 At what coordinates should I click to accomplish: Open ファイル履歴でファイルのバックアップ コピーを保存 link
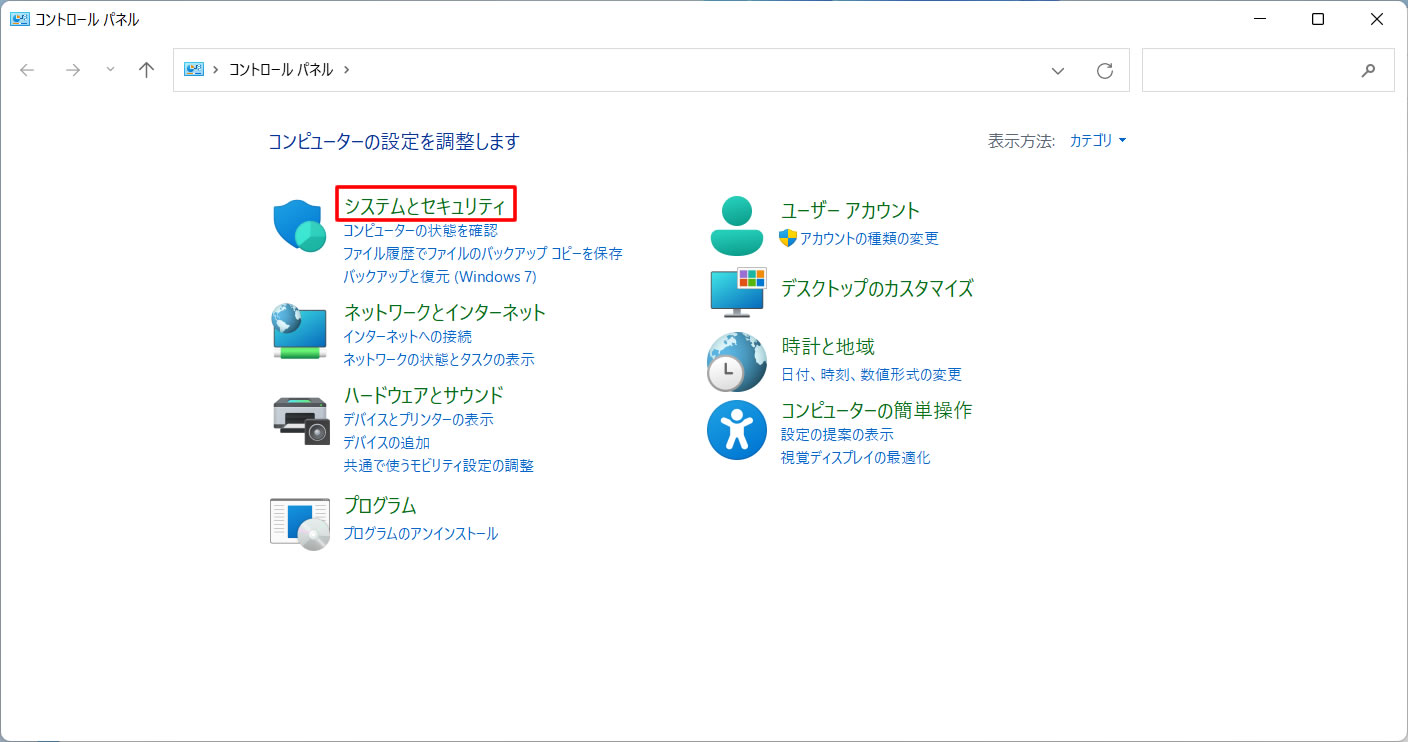click(483, 254)
